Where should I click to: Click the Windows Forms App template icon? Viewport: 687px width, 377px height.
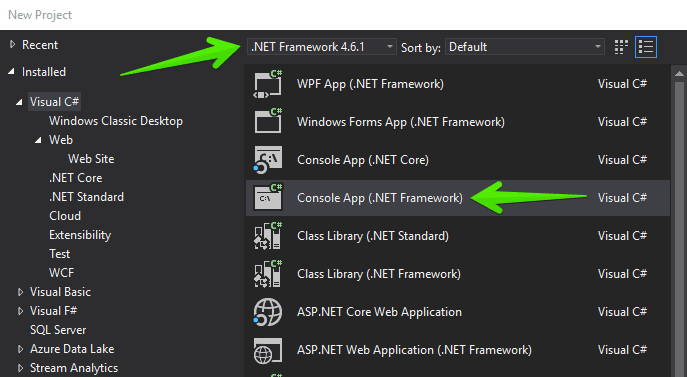coord(268,121)
